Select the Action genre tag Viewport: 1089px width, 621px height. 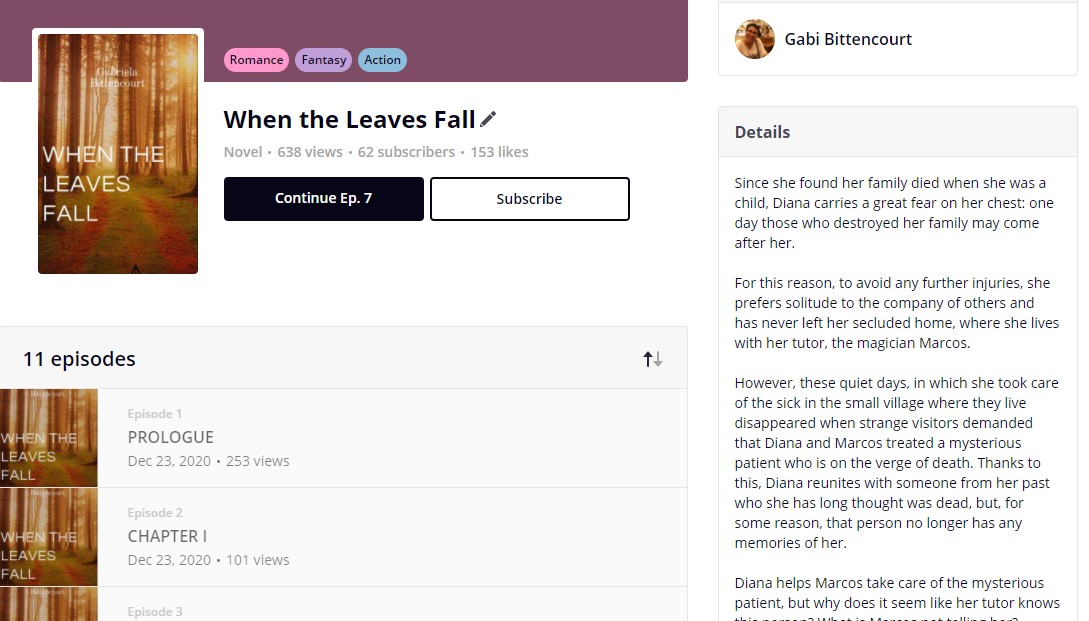pyautogui.click(x=382, y=60)
